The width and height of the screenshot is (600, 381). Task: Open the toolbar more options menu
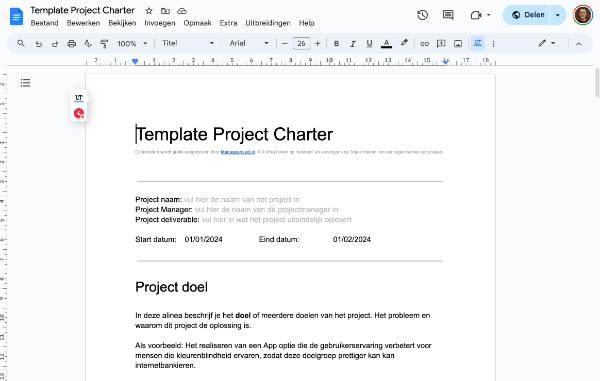click(x=494, y=44)
